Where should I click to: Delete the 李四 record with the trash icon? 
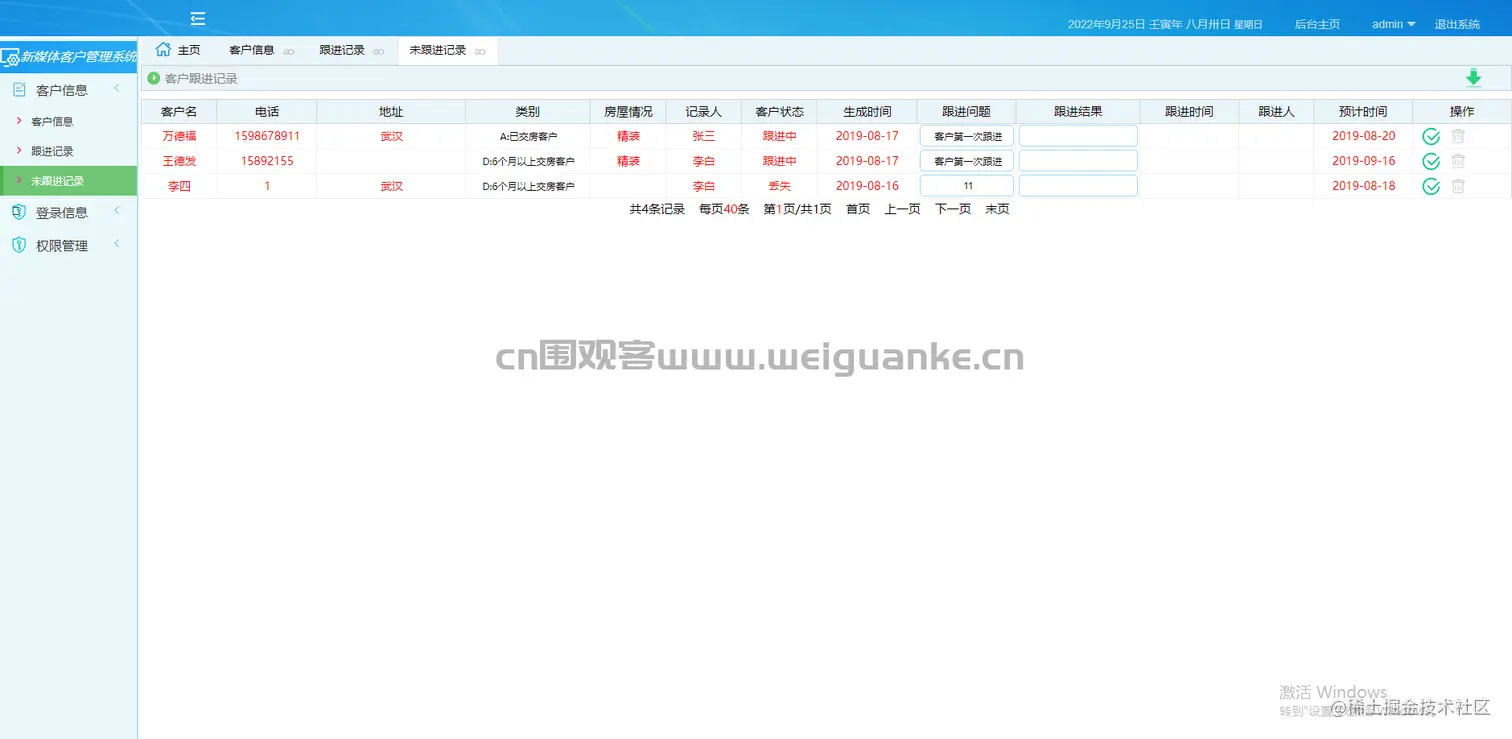tap(1458, 186)
